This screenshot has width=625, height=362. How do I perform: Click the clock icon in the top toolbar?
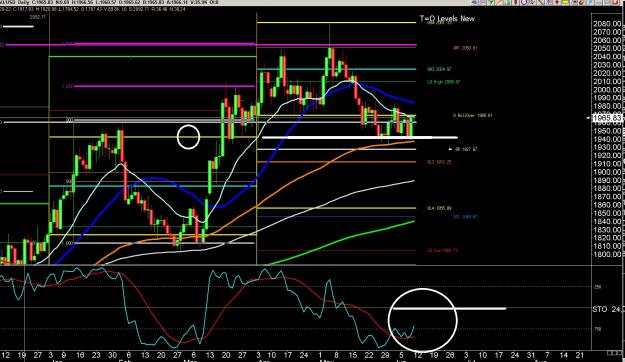click(524, 2)
